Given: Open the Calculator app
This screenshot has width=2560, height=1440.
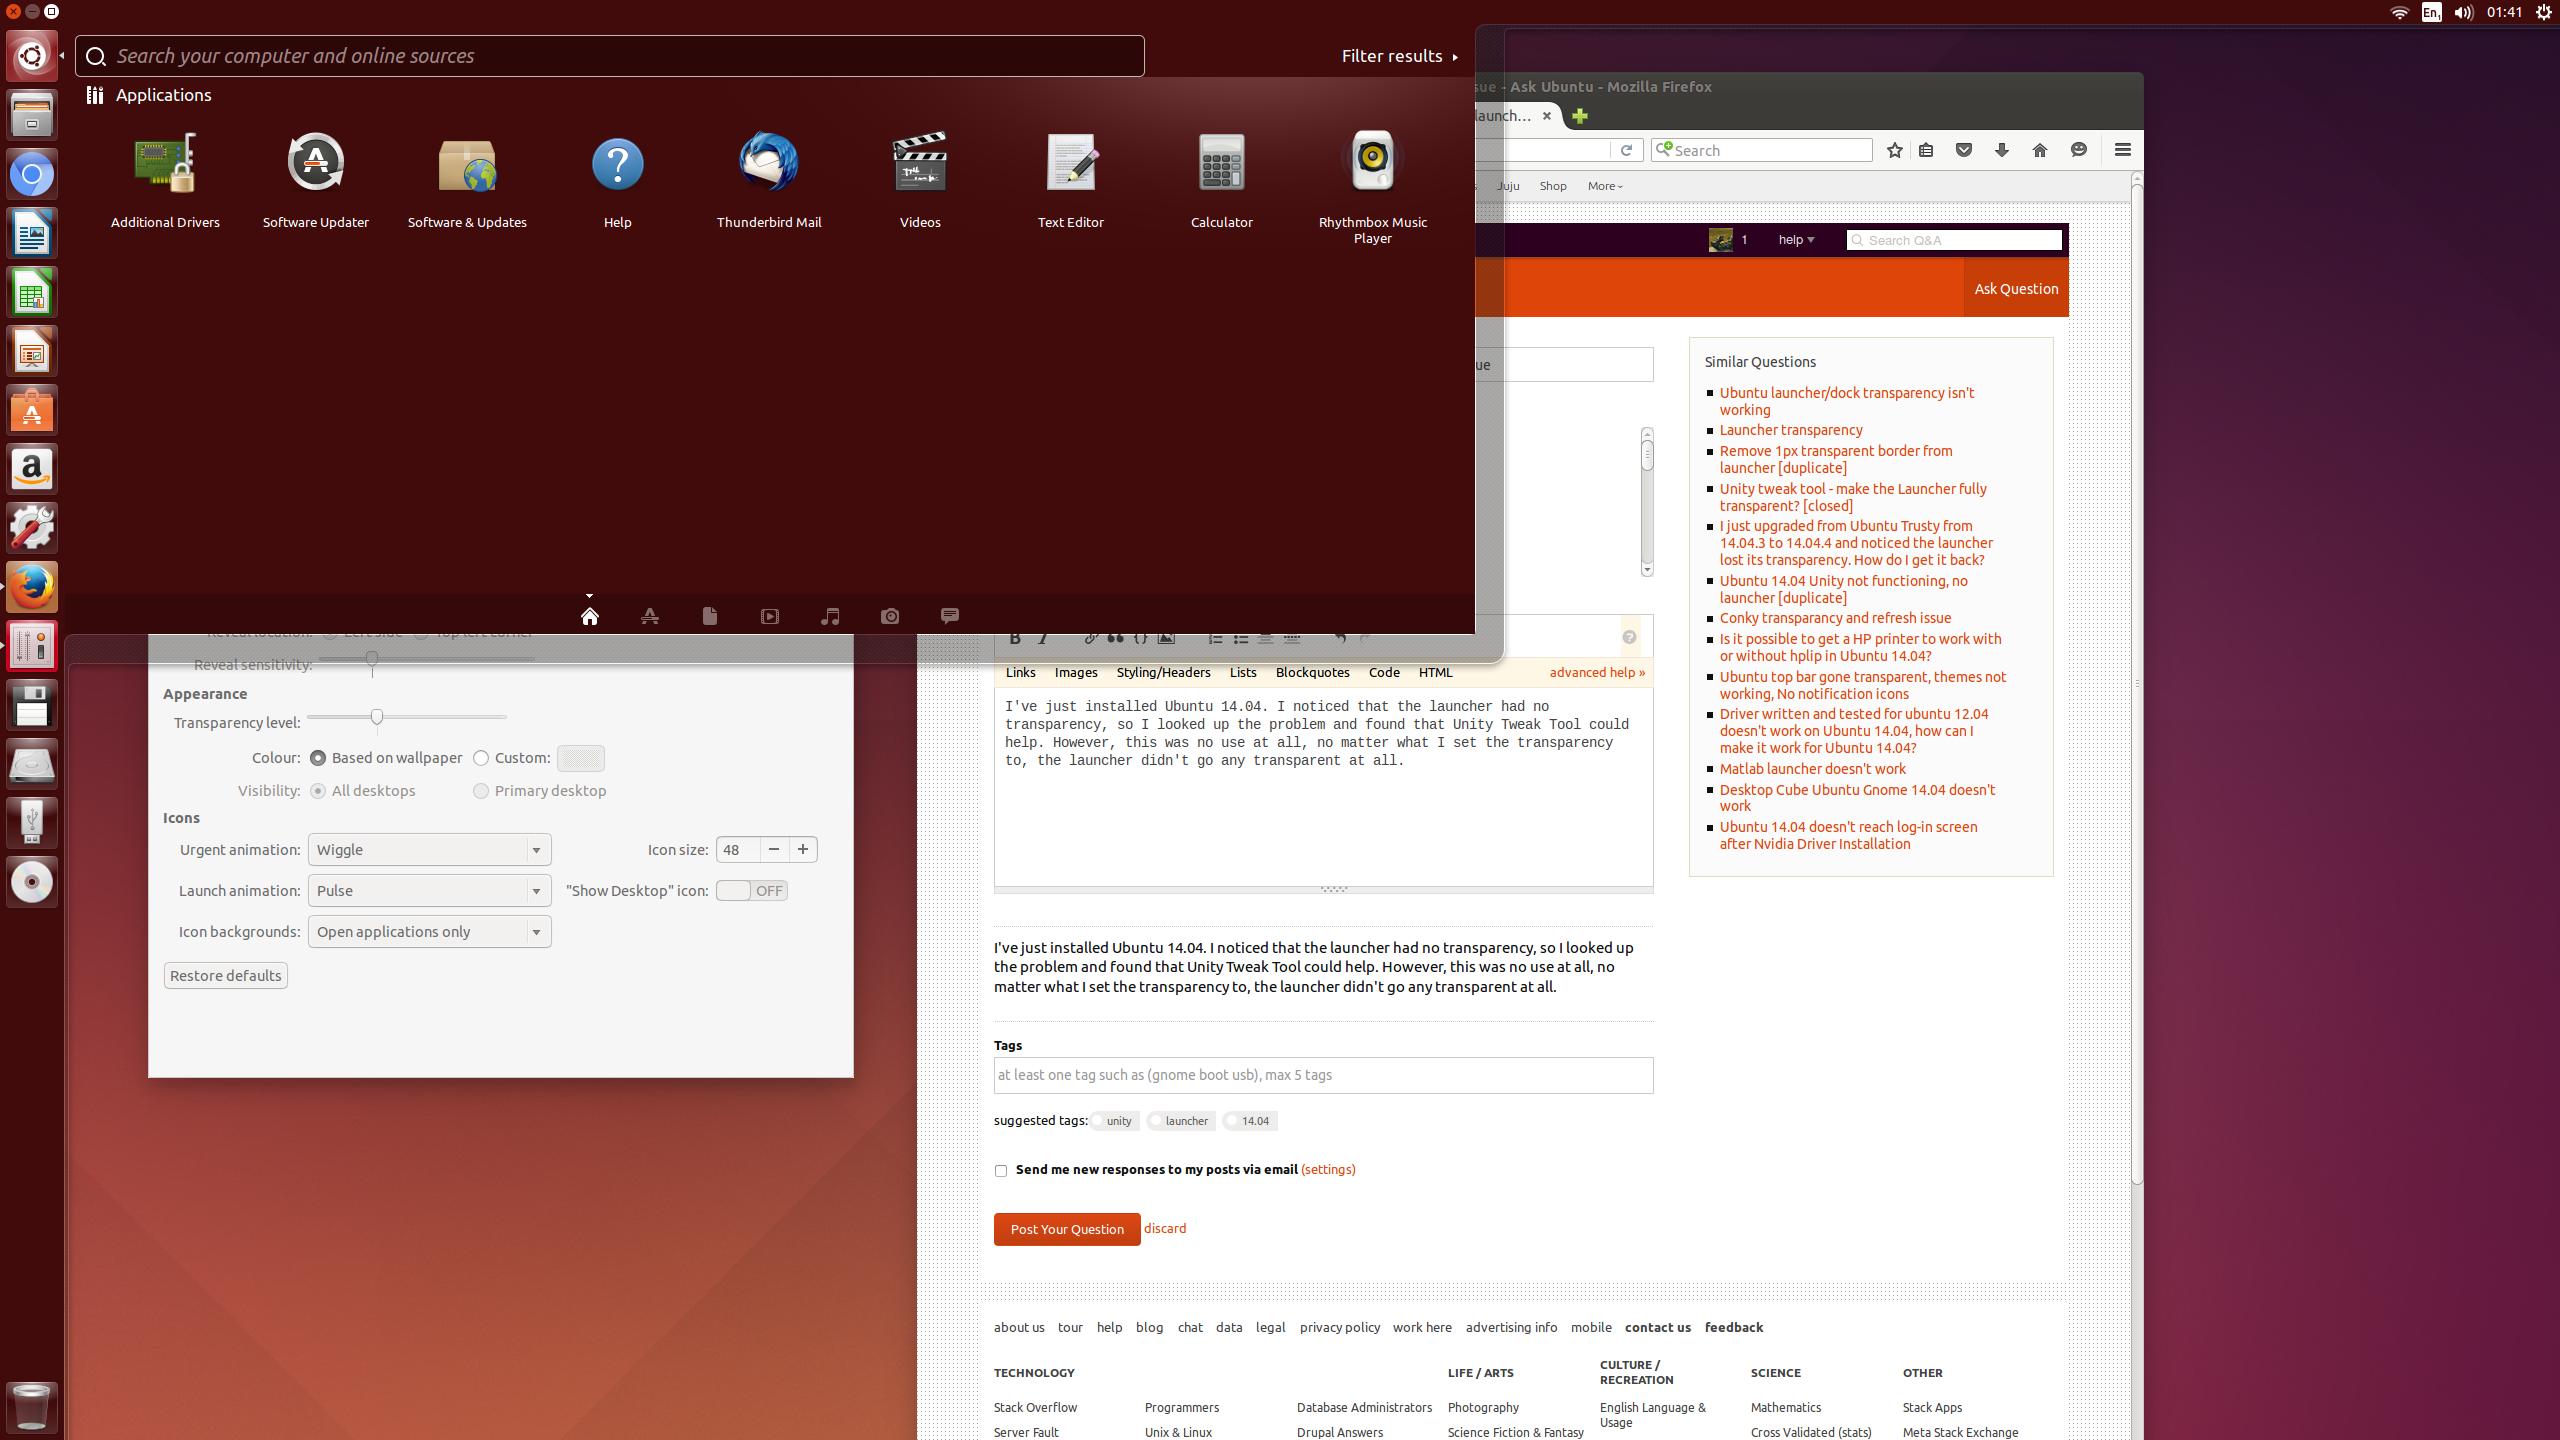Looking at the screenshot, I should tap(1222, 180).
